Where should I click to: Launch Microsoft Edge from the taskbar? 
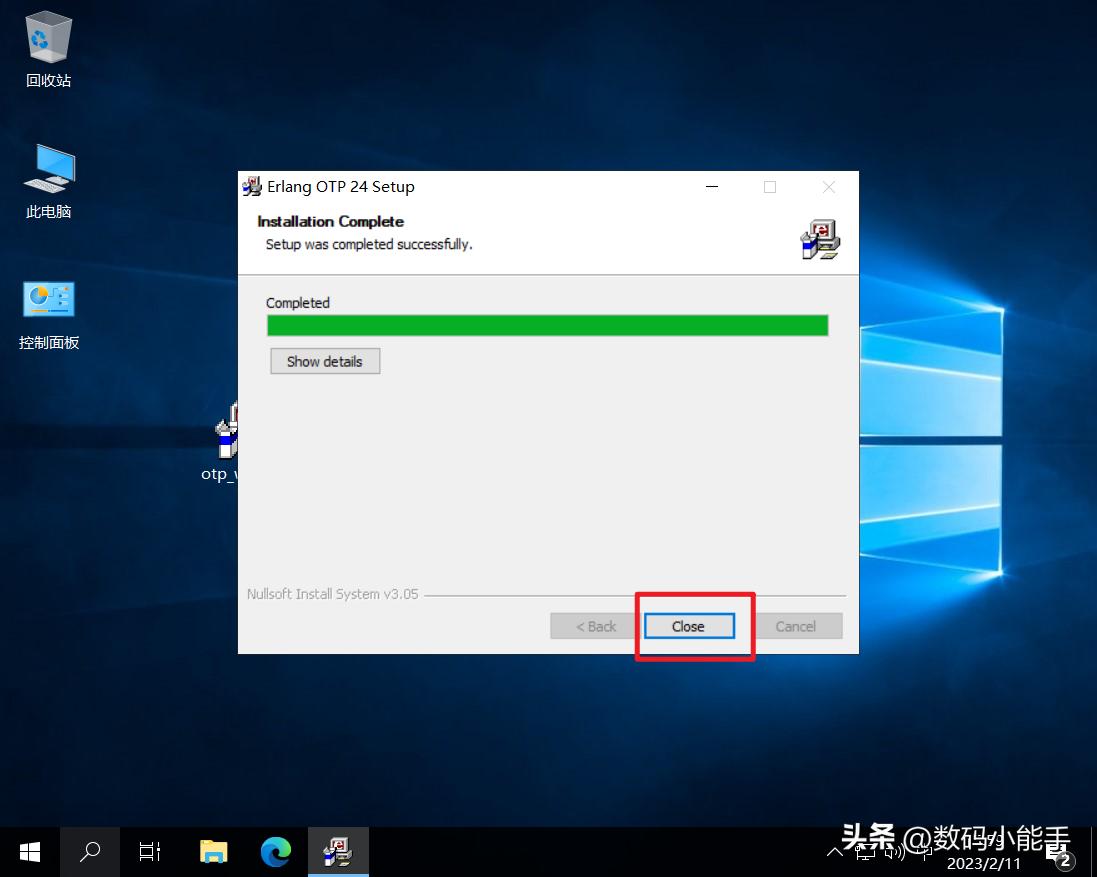276,852
